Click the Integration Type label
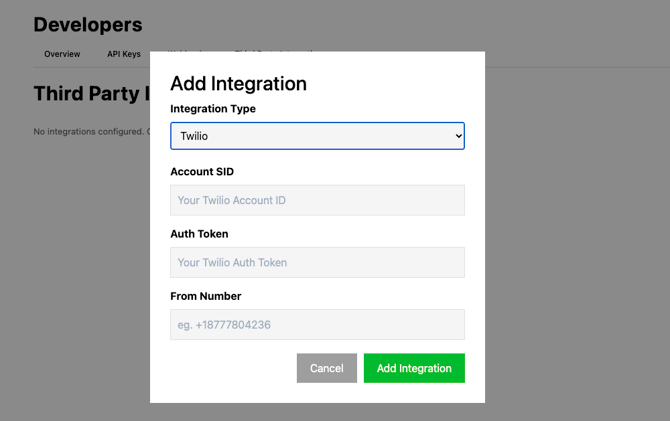Image resolution: width=670 pixels, height=421 pixels. [x=213, y=109]
